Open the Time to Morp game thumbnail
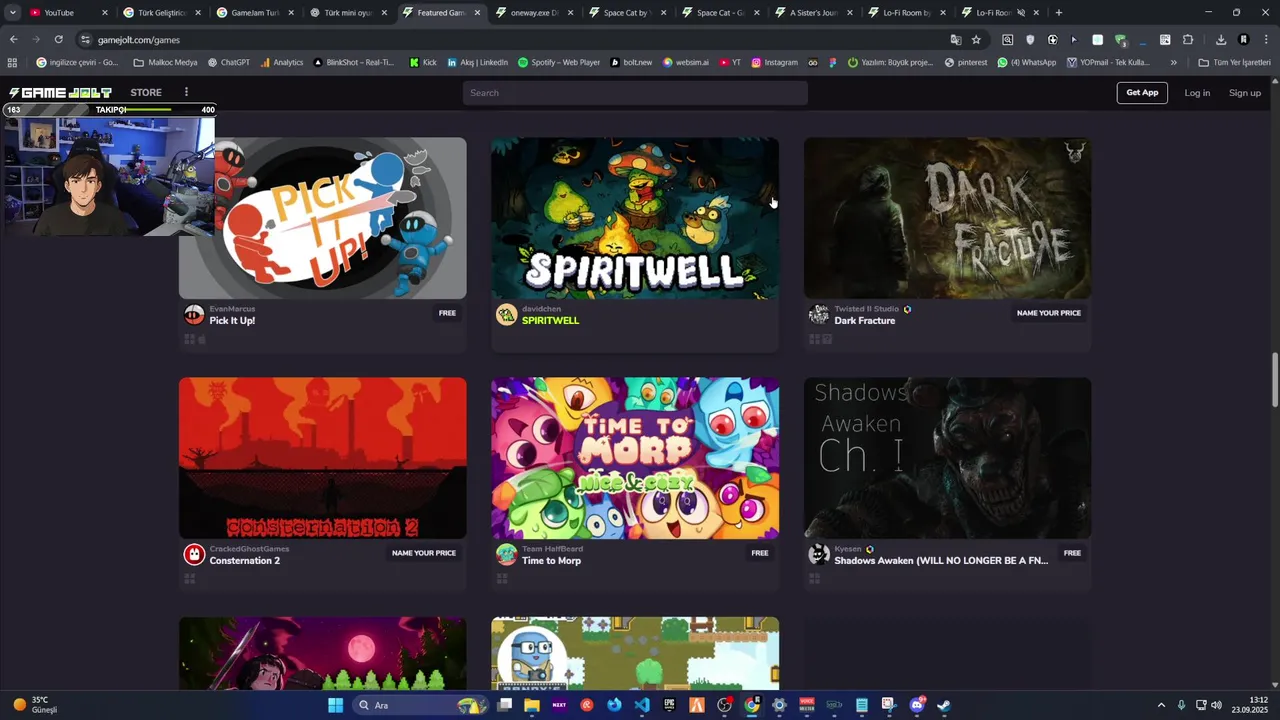 (x=635, y=458)
